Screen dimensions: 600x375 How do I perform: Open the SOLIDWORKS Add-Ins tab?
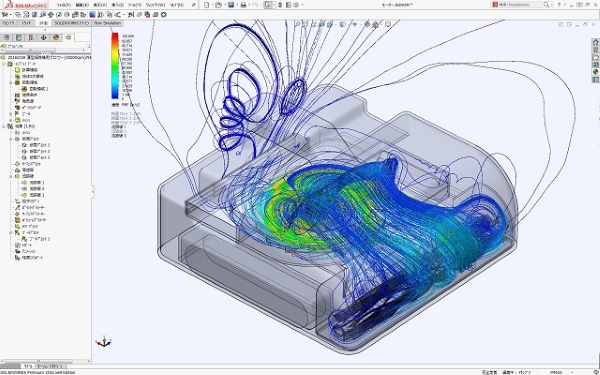pyautogui.click(x=71, y=23)
